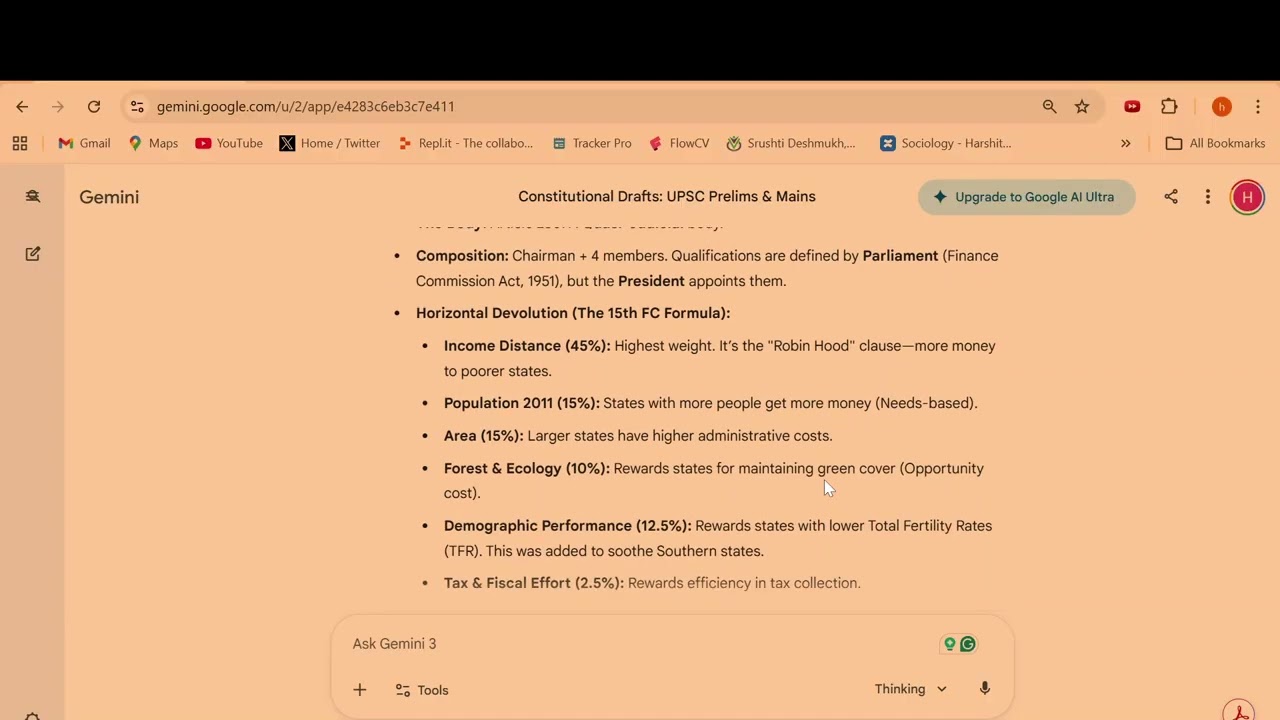Screen dimensions: 1280x720
Task: Click the Population 2011 (15%) heading
Action: pyautogui.click(x=522, y=403)
